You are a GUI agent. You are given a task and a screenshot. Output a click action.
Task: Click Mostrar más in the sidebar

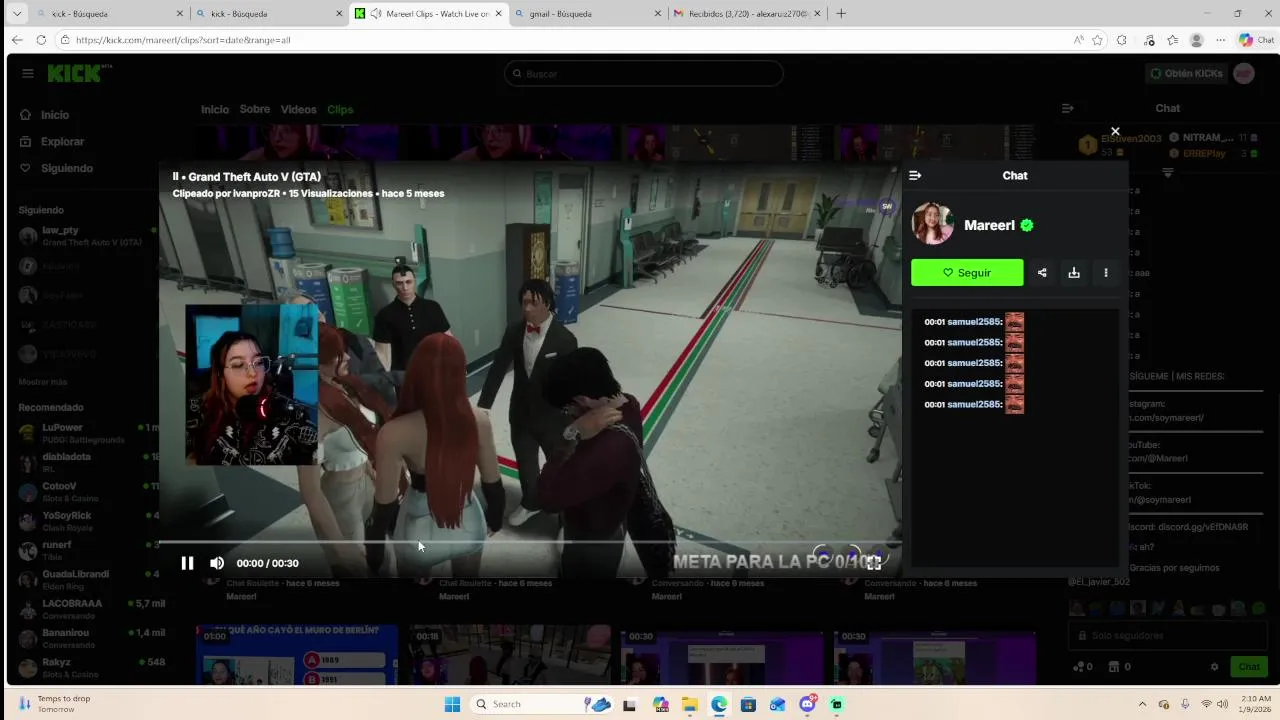[x=43, y=382]
